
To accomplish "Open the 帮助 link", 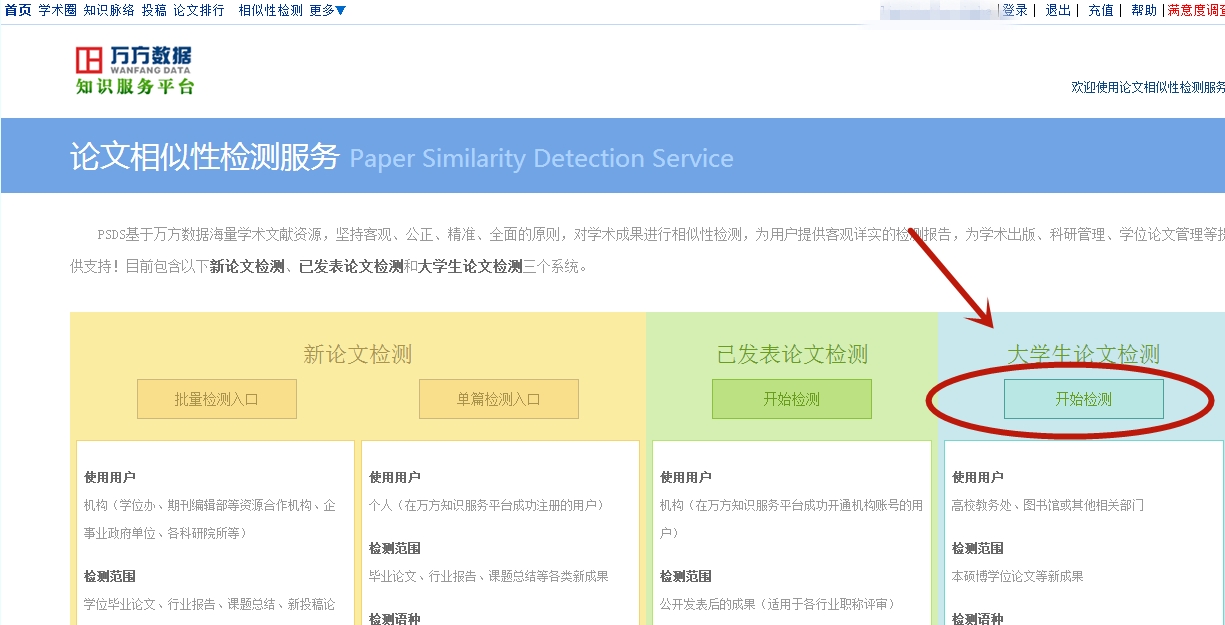I will pos(1144,10).
